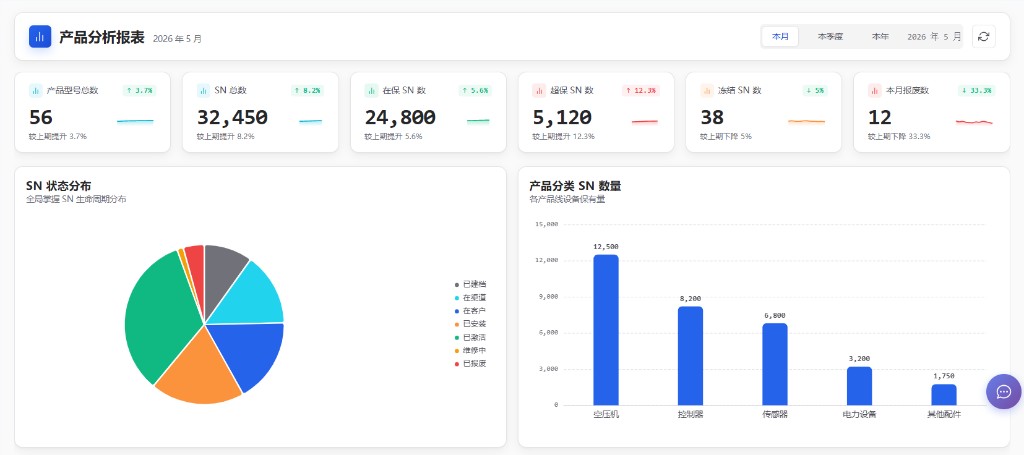Switch to the 本季度 period tab
The height and width of the screenshot is (455, 1024).
click(830, 37)
